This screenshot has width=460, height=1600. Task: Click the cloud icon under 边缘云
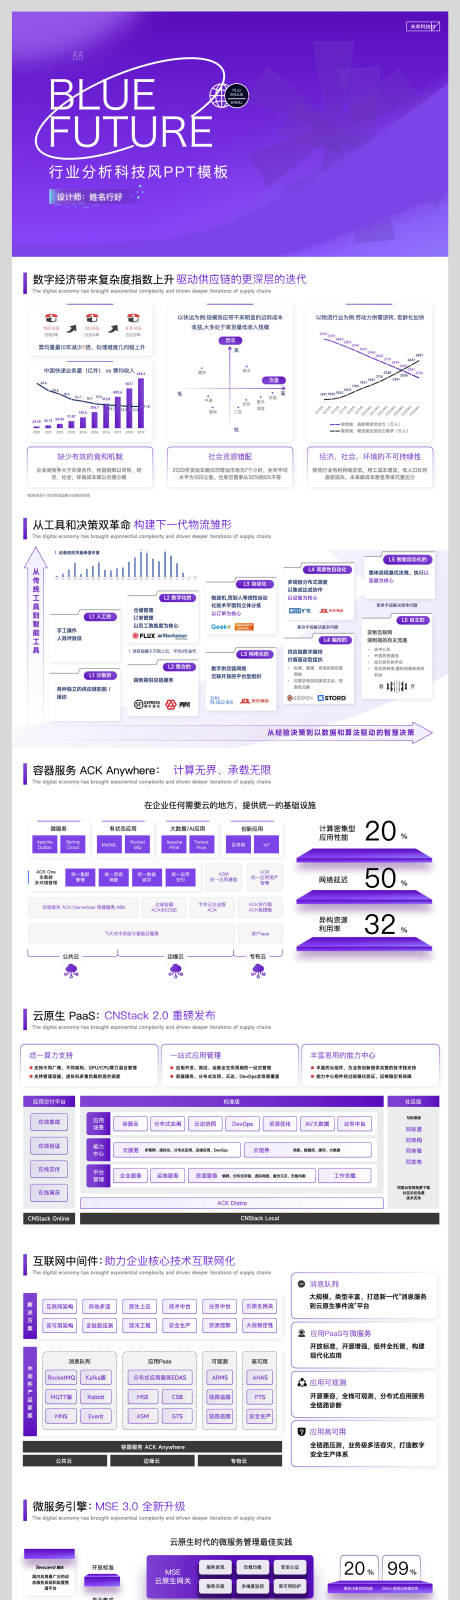pyautogui.click(x=176, y=970)
